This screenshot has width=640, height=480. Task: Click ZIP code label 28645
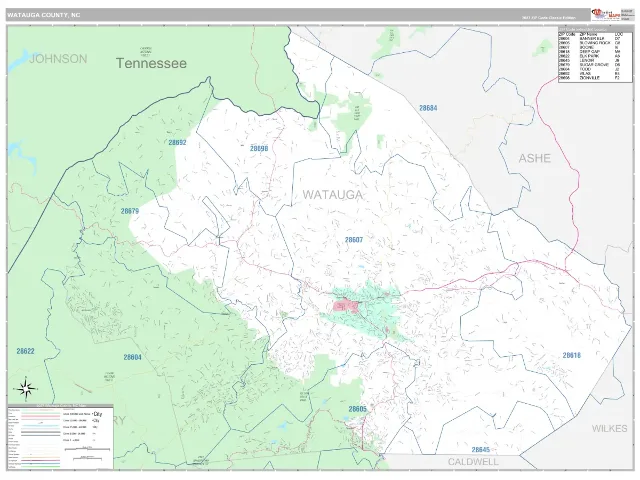(480, 450)
